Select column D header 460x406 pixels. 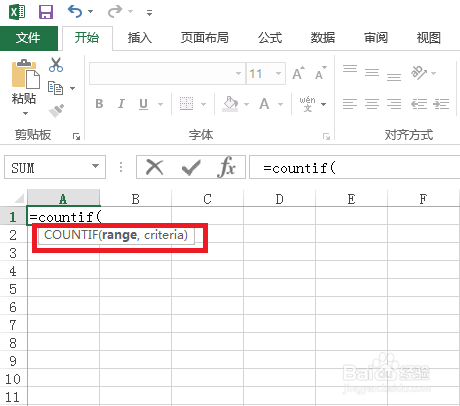point(279,199)
